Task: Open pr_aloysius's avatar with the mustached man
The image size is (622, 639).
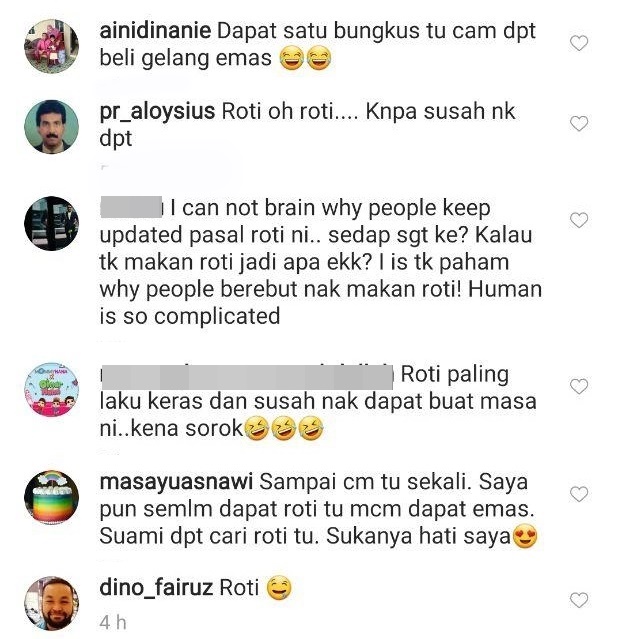Action: (x=51, y=127)
